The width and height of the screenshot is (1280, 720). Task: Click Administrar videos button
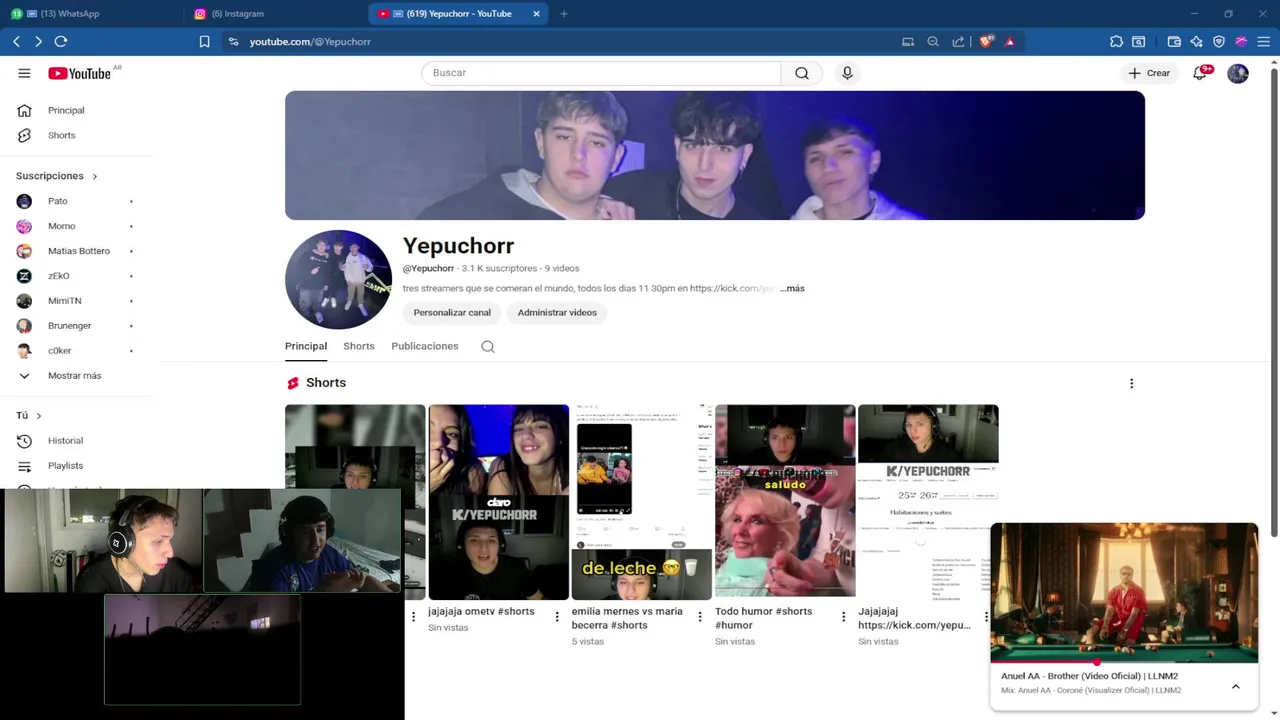pyautogui.click(x=557, y=313)
